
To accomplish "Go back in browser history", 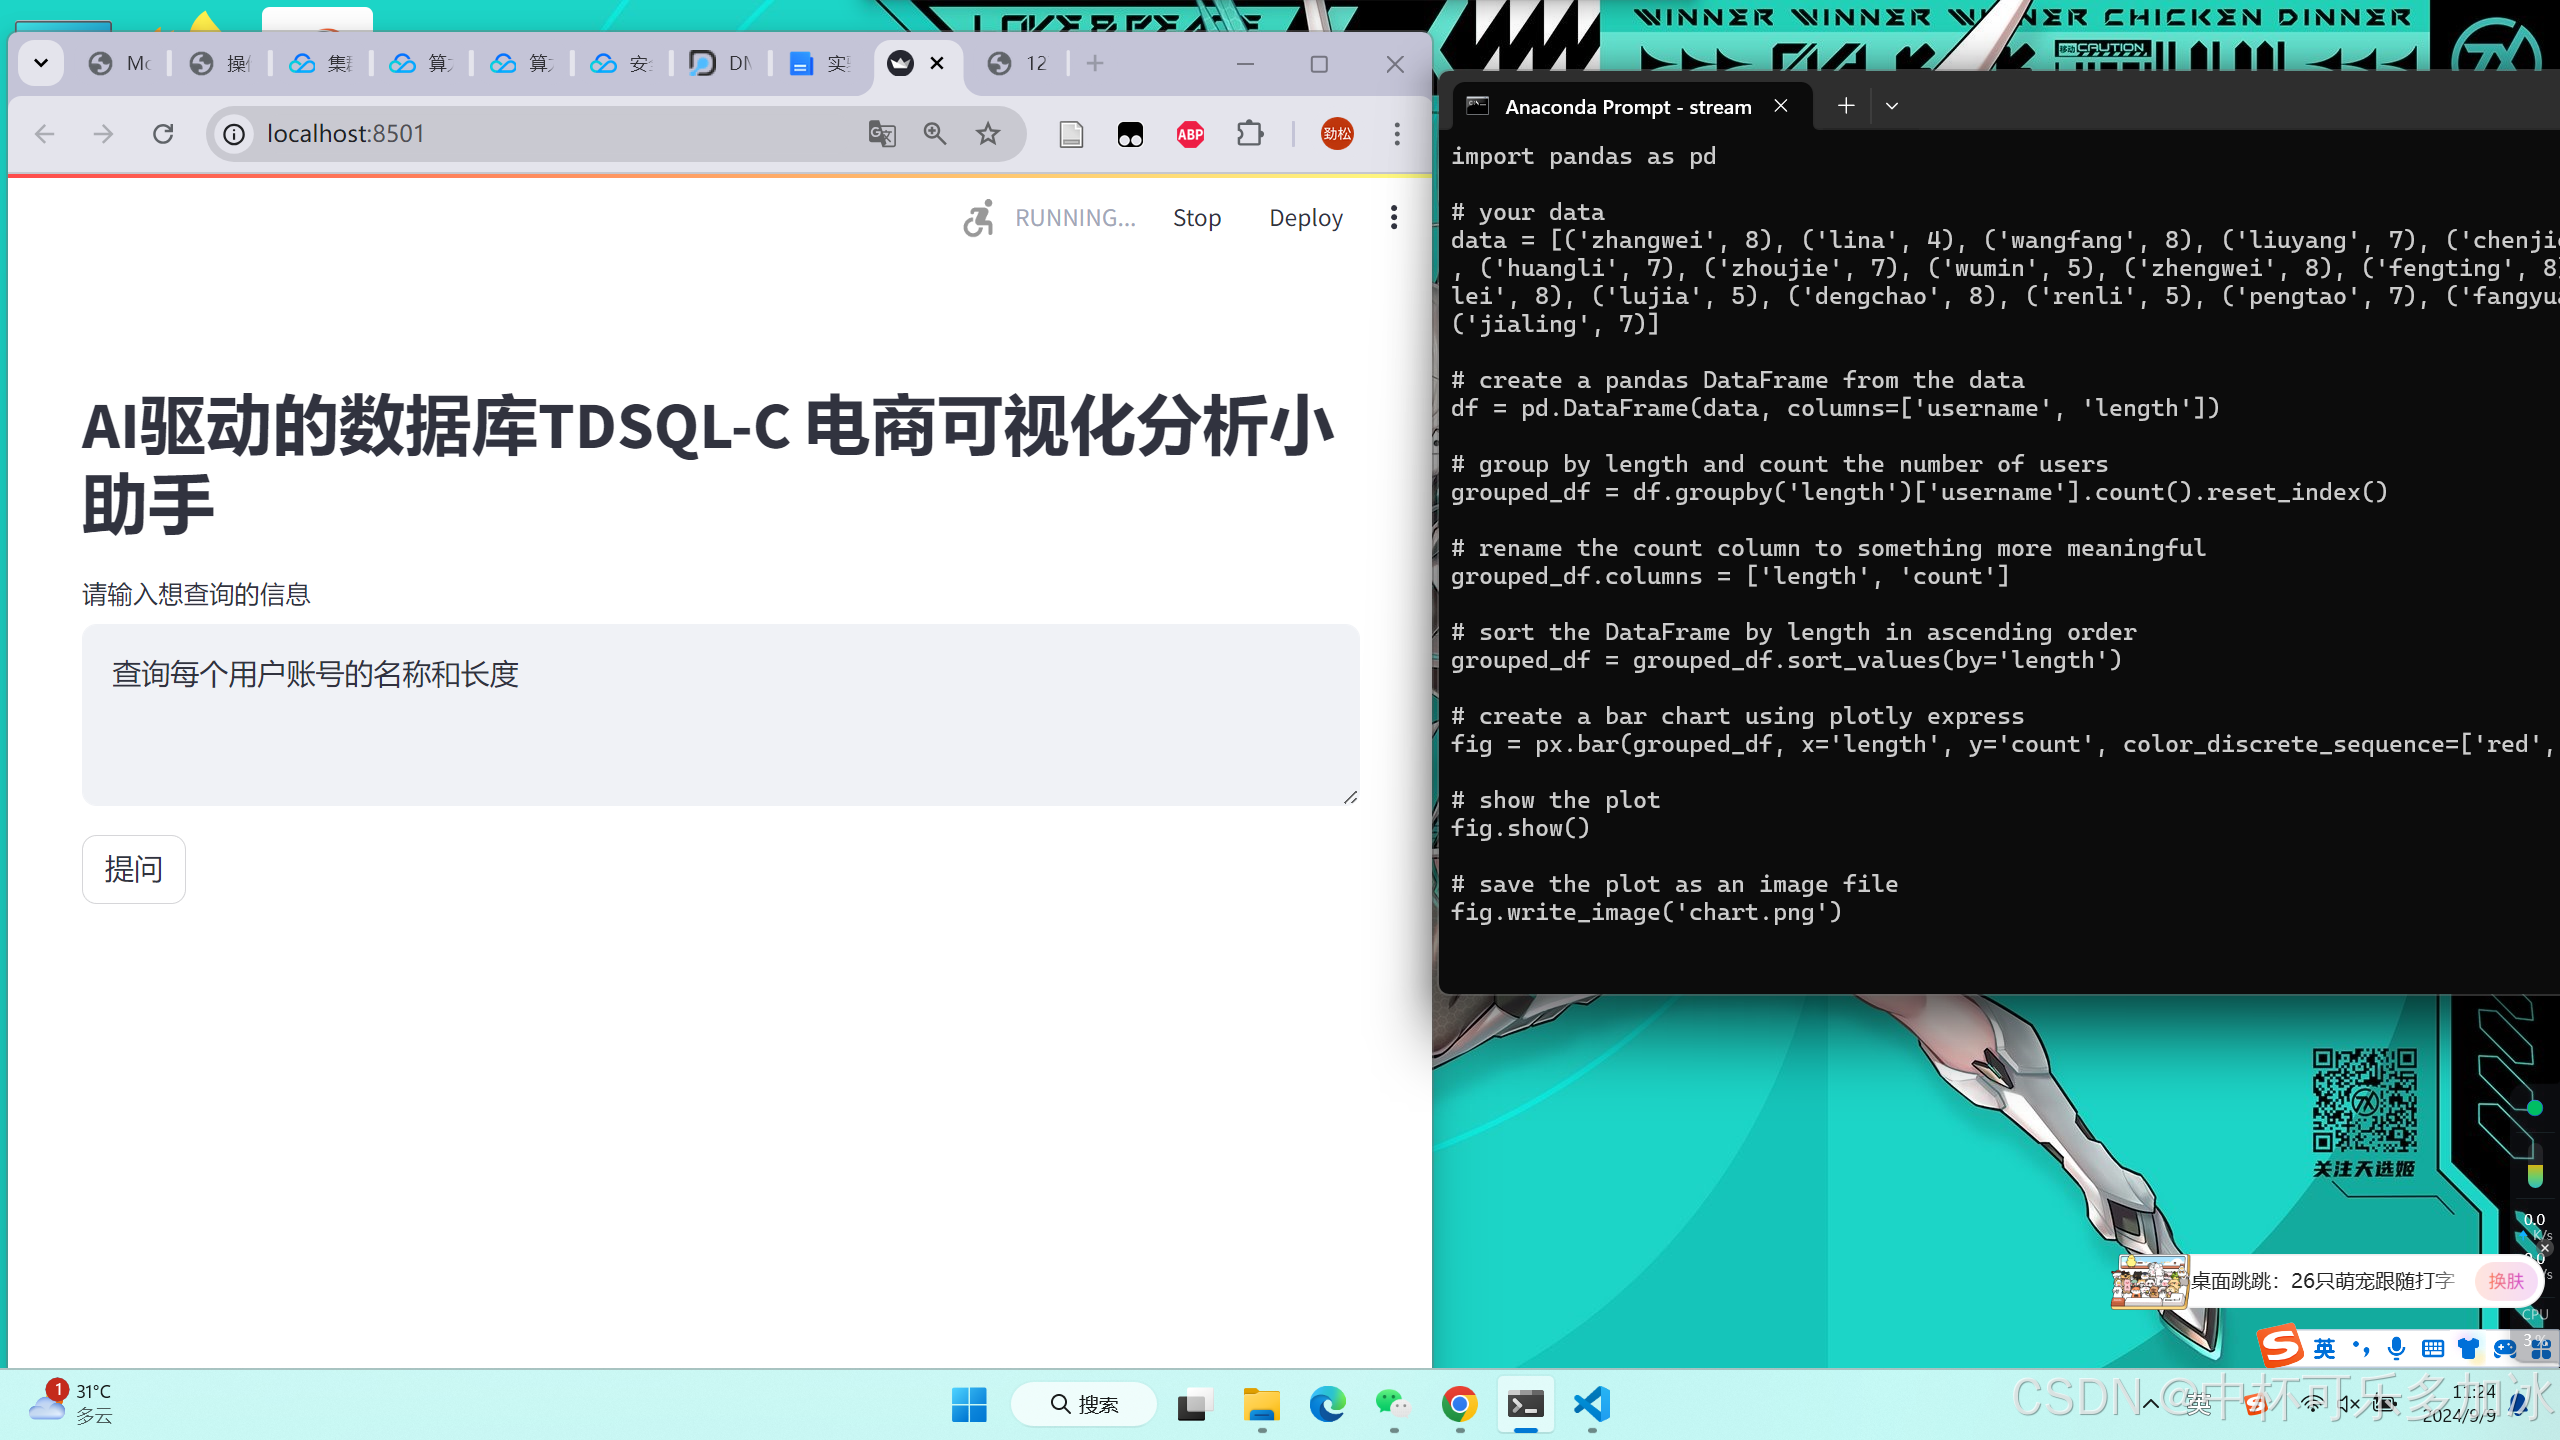I will pos(44,134).
